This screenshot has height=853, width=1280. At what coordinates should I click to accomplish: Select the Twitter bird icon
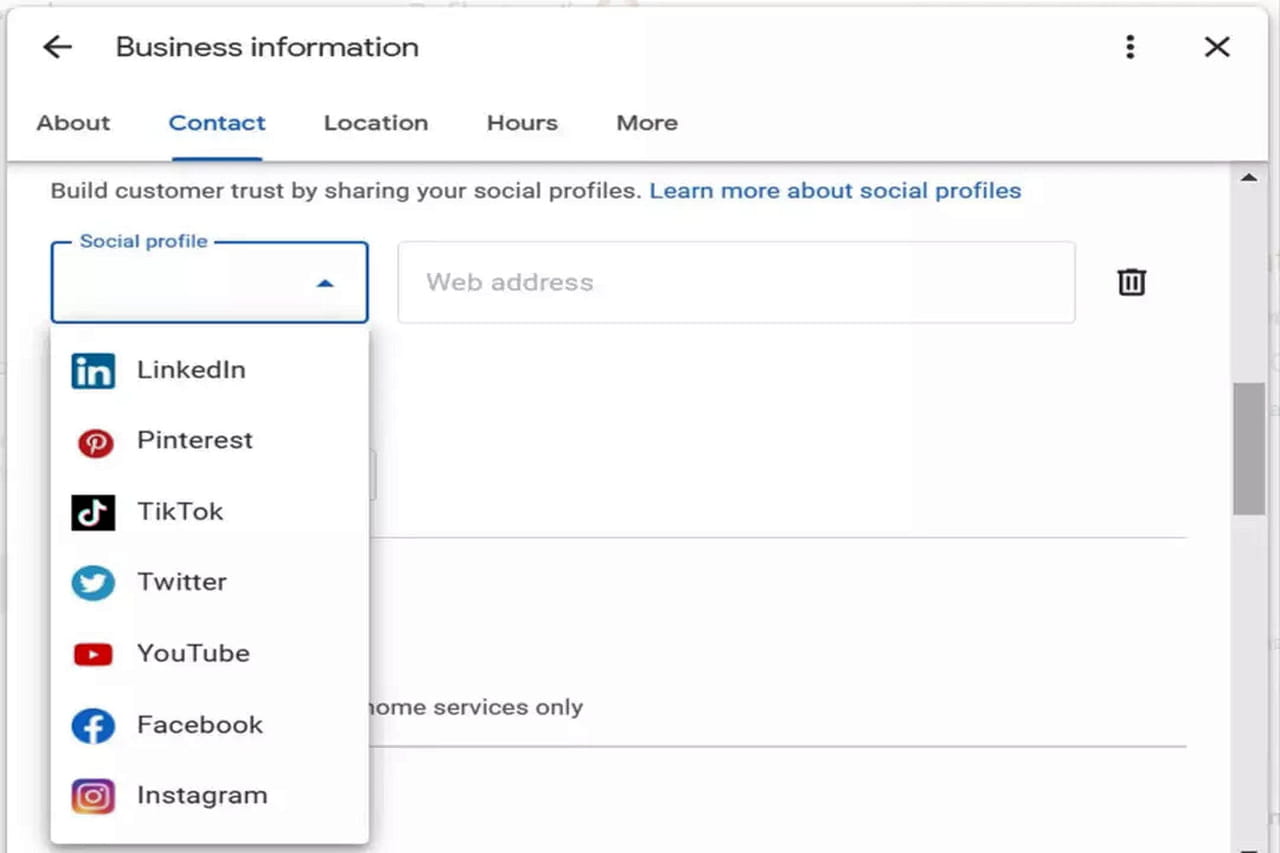pos(93,583)
